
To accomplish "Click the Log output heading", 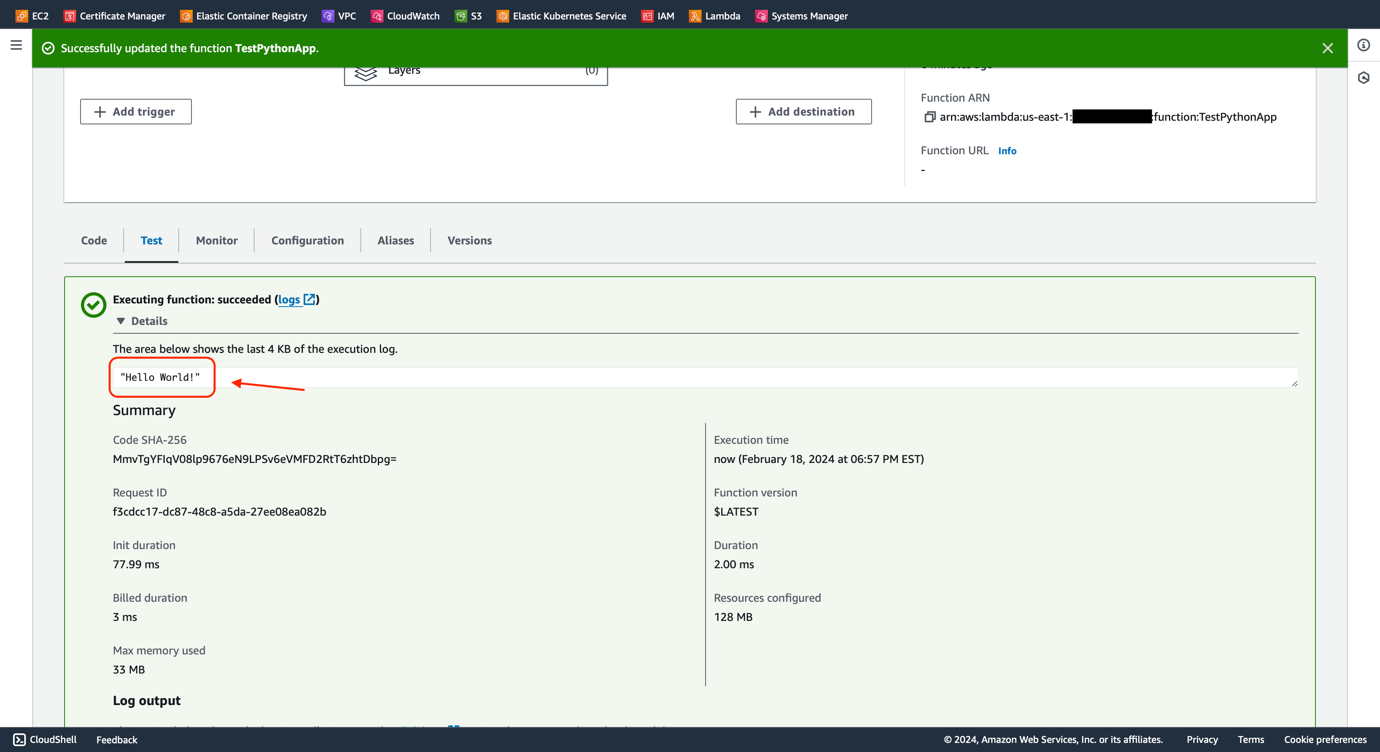I will click(x=147, y=701).
